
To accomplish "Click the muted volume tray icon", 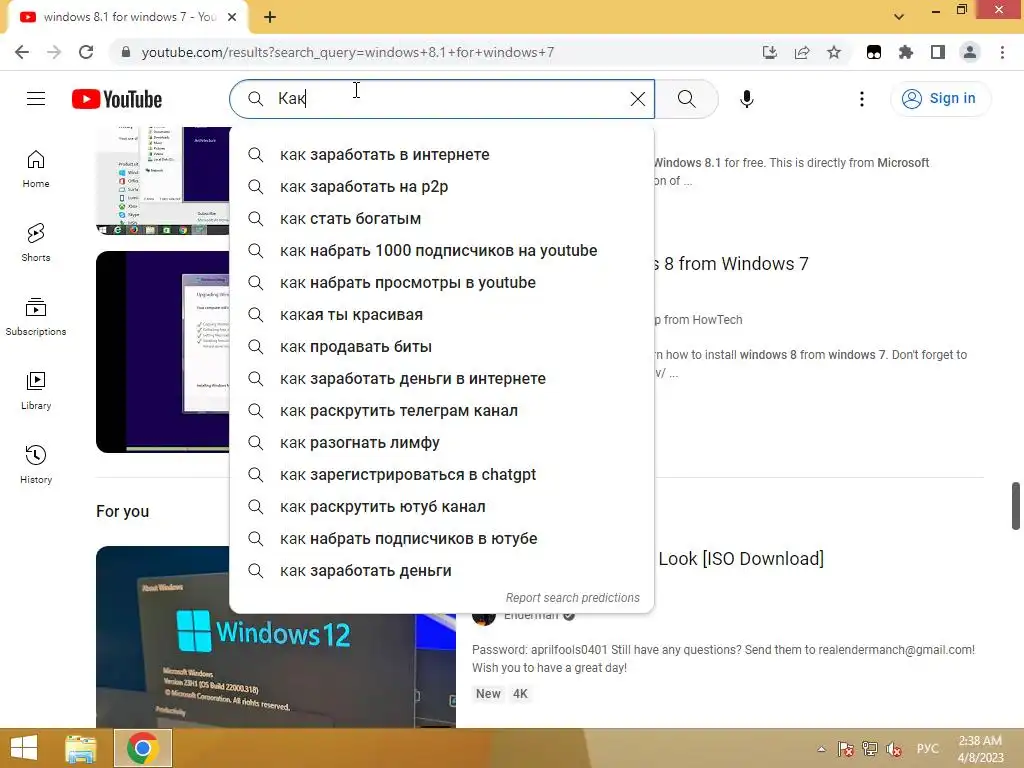I will tap(894, 749).
